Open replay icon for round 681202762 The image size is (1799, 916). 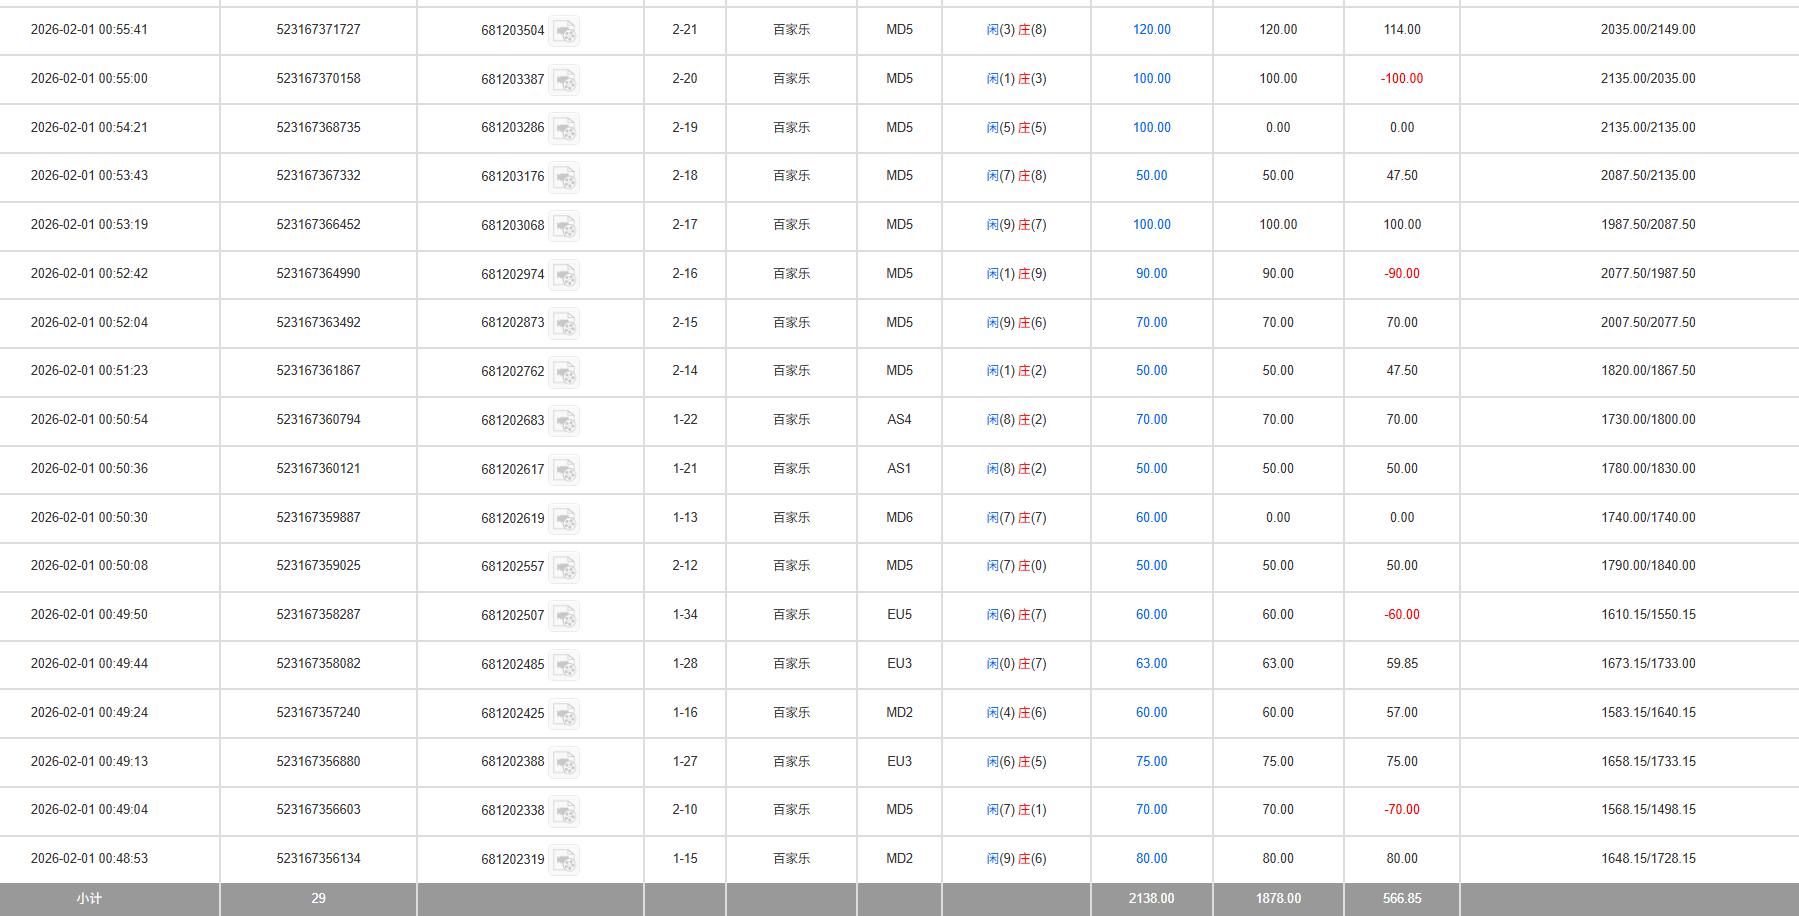[565, 372]
